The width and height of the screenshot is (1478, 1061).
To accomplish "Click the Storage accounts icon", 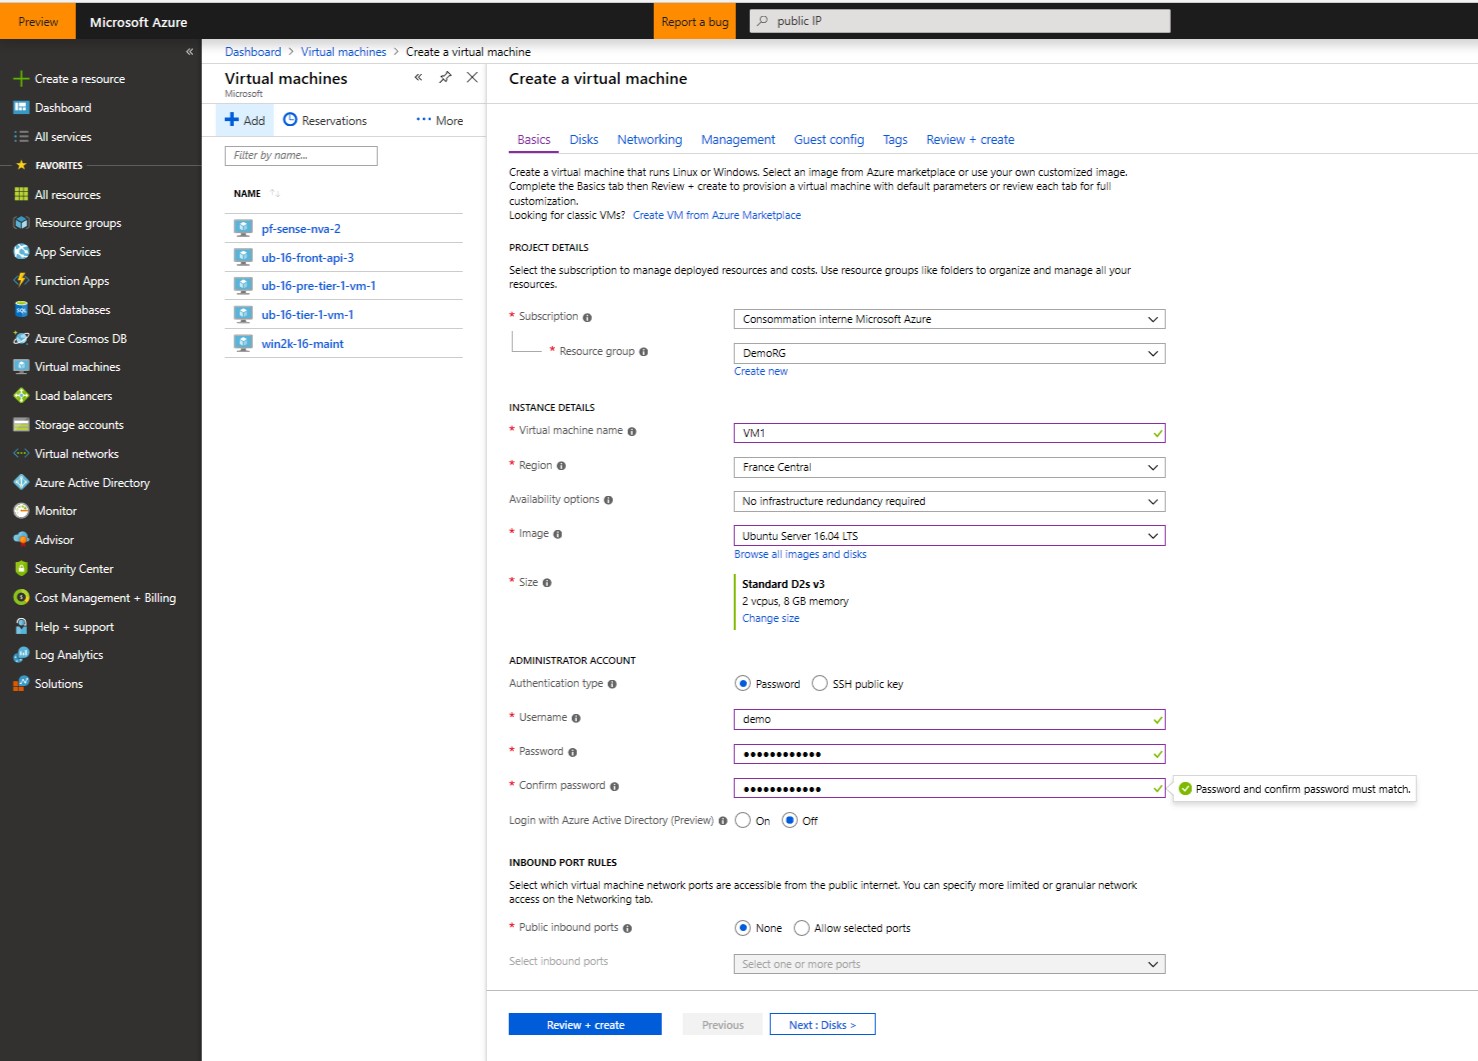I will (20, 425).
